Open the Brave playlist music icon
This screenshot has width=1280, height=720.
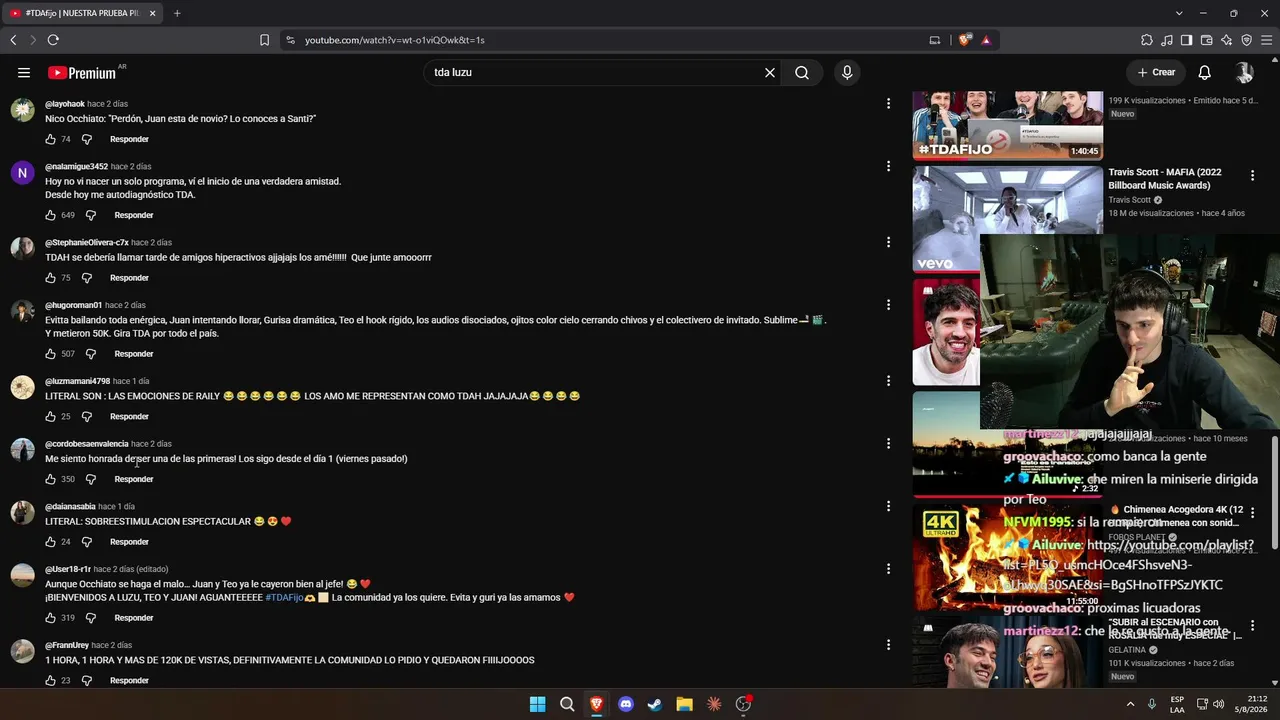click(x=1167, y=40)
